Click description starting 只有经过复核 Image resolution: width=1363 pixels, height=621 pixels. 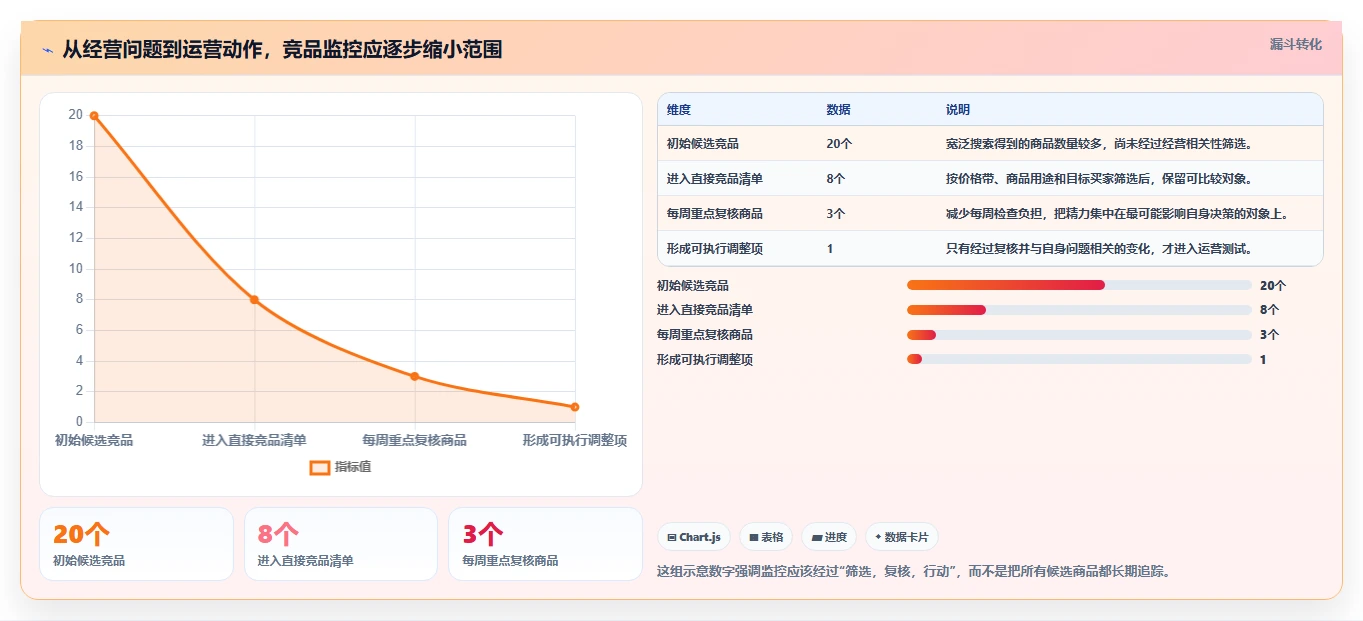[1099, 249]
